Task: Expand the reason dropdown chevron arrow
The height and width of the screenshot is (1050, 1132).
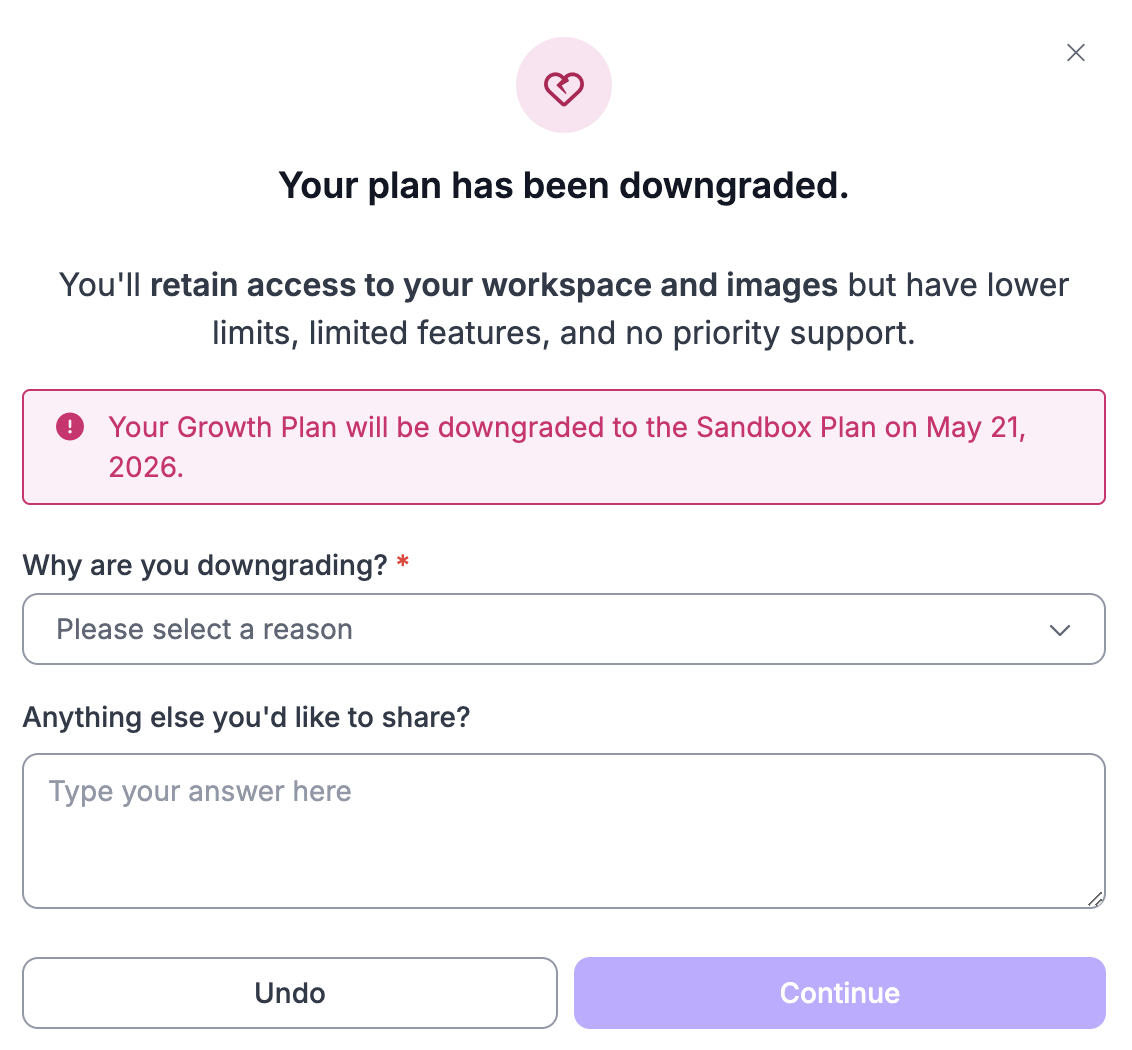Action: 1059,630
